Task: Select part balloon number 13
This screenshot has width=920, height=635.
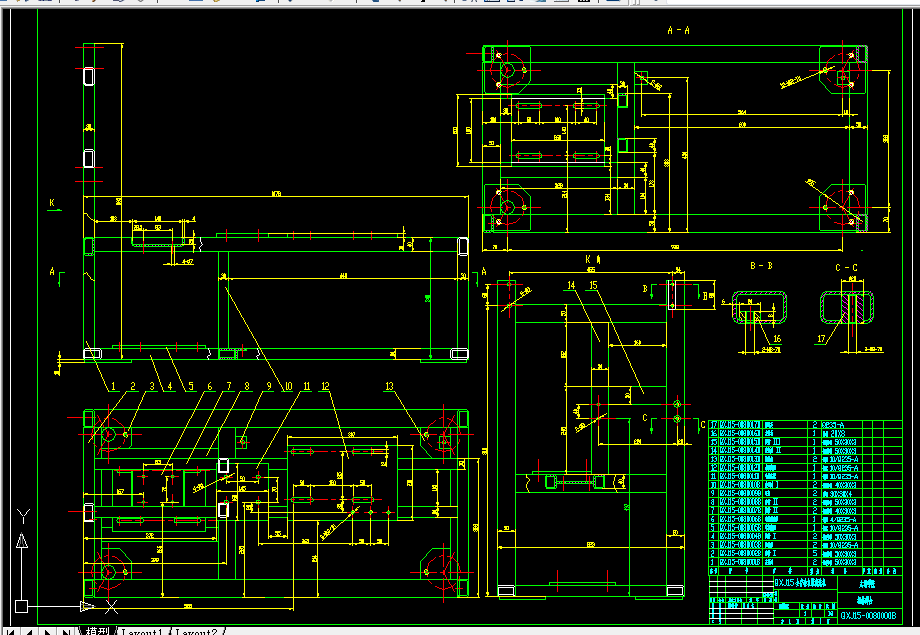Action: coord(389,386)
